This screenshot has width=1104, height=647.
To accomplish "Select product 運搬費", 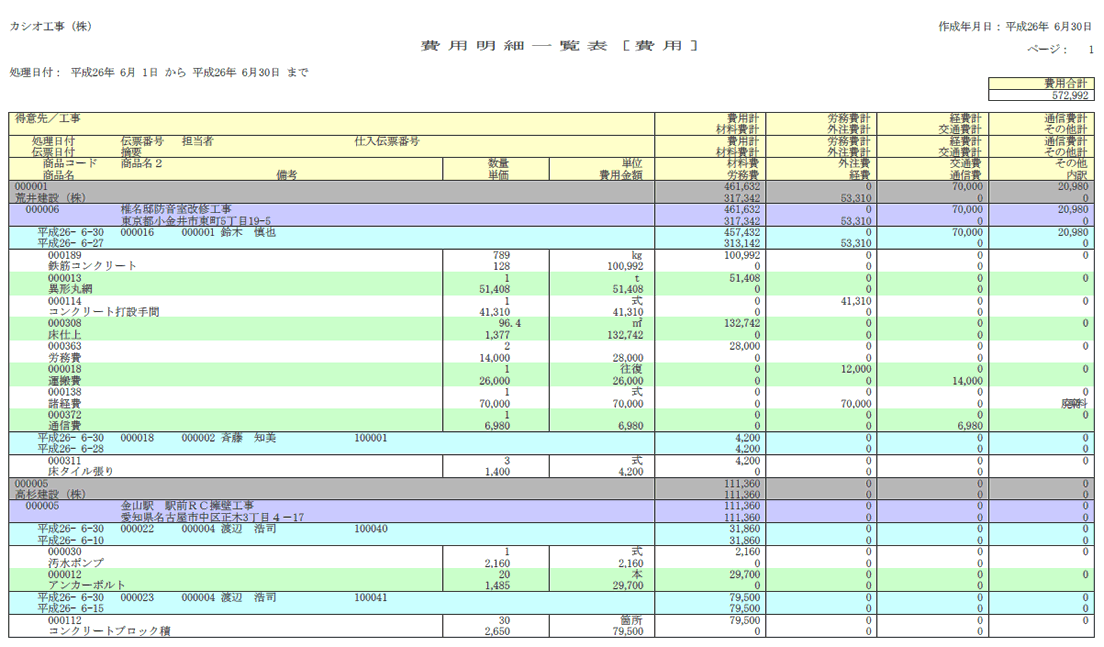I will (x=65, y=380).
